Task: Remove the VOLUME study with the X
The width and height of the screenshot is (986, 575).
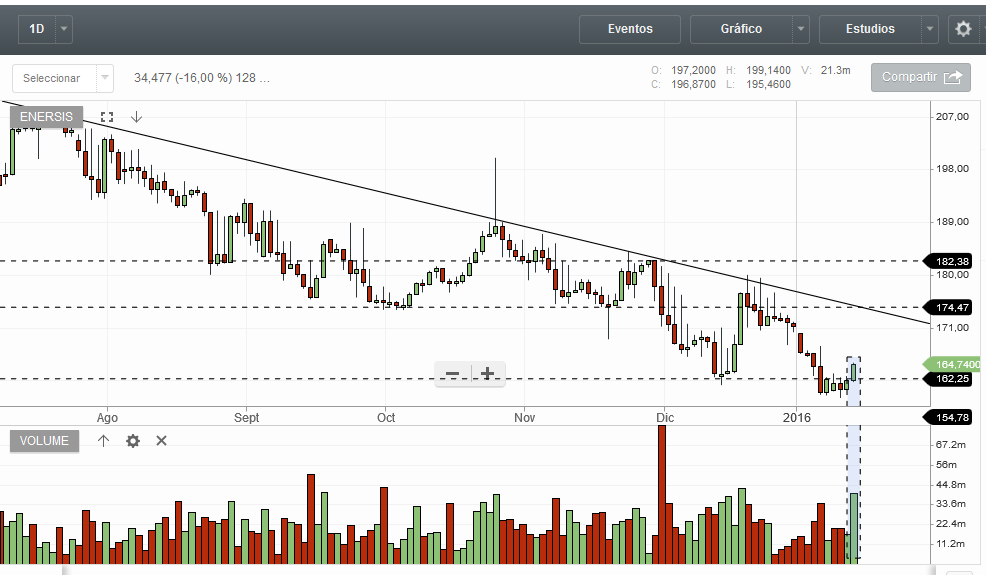Action: [x=162, y=441]
